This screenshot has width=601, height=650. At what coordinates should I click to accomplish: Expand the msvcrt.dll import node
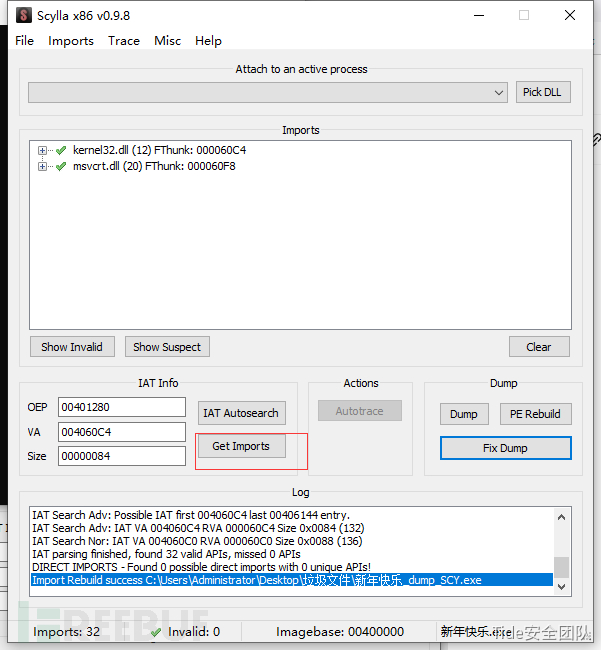tap(42, 167)
